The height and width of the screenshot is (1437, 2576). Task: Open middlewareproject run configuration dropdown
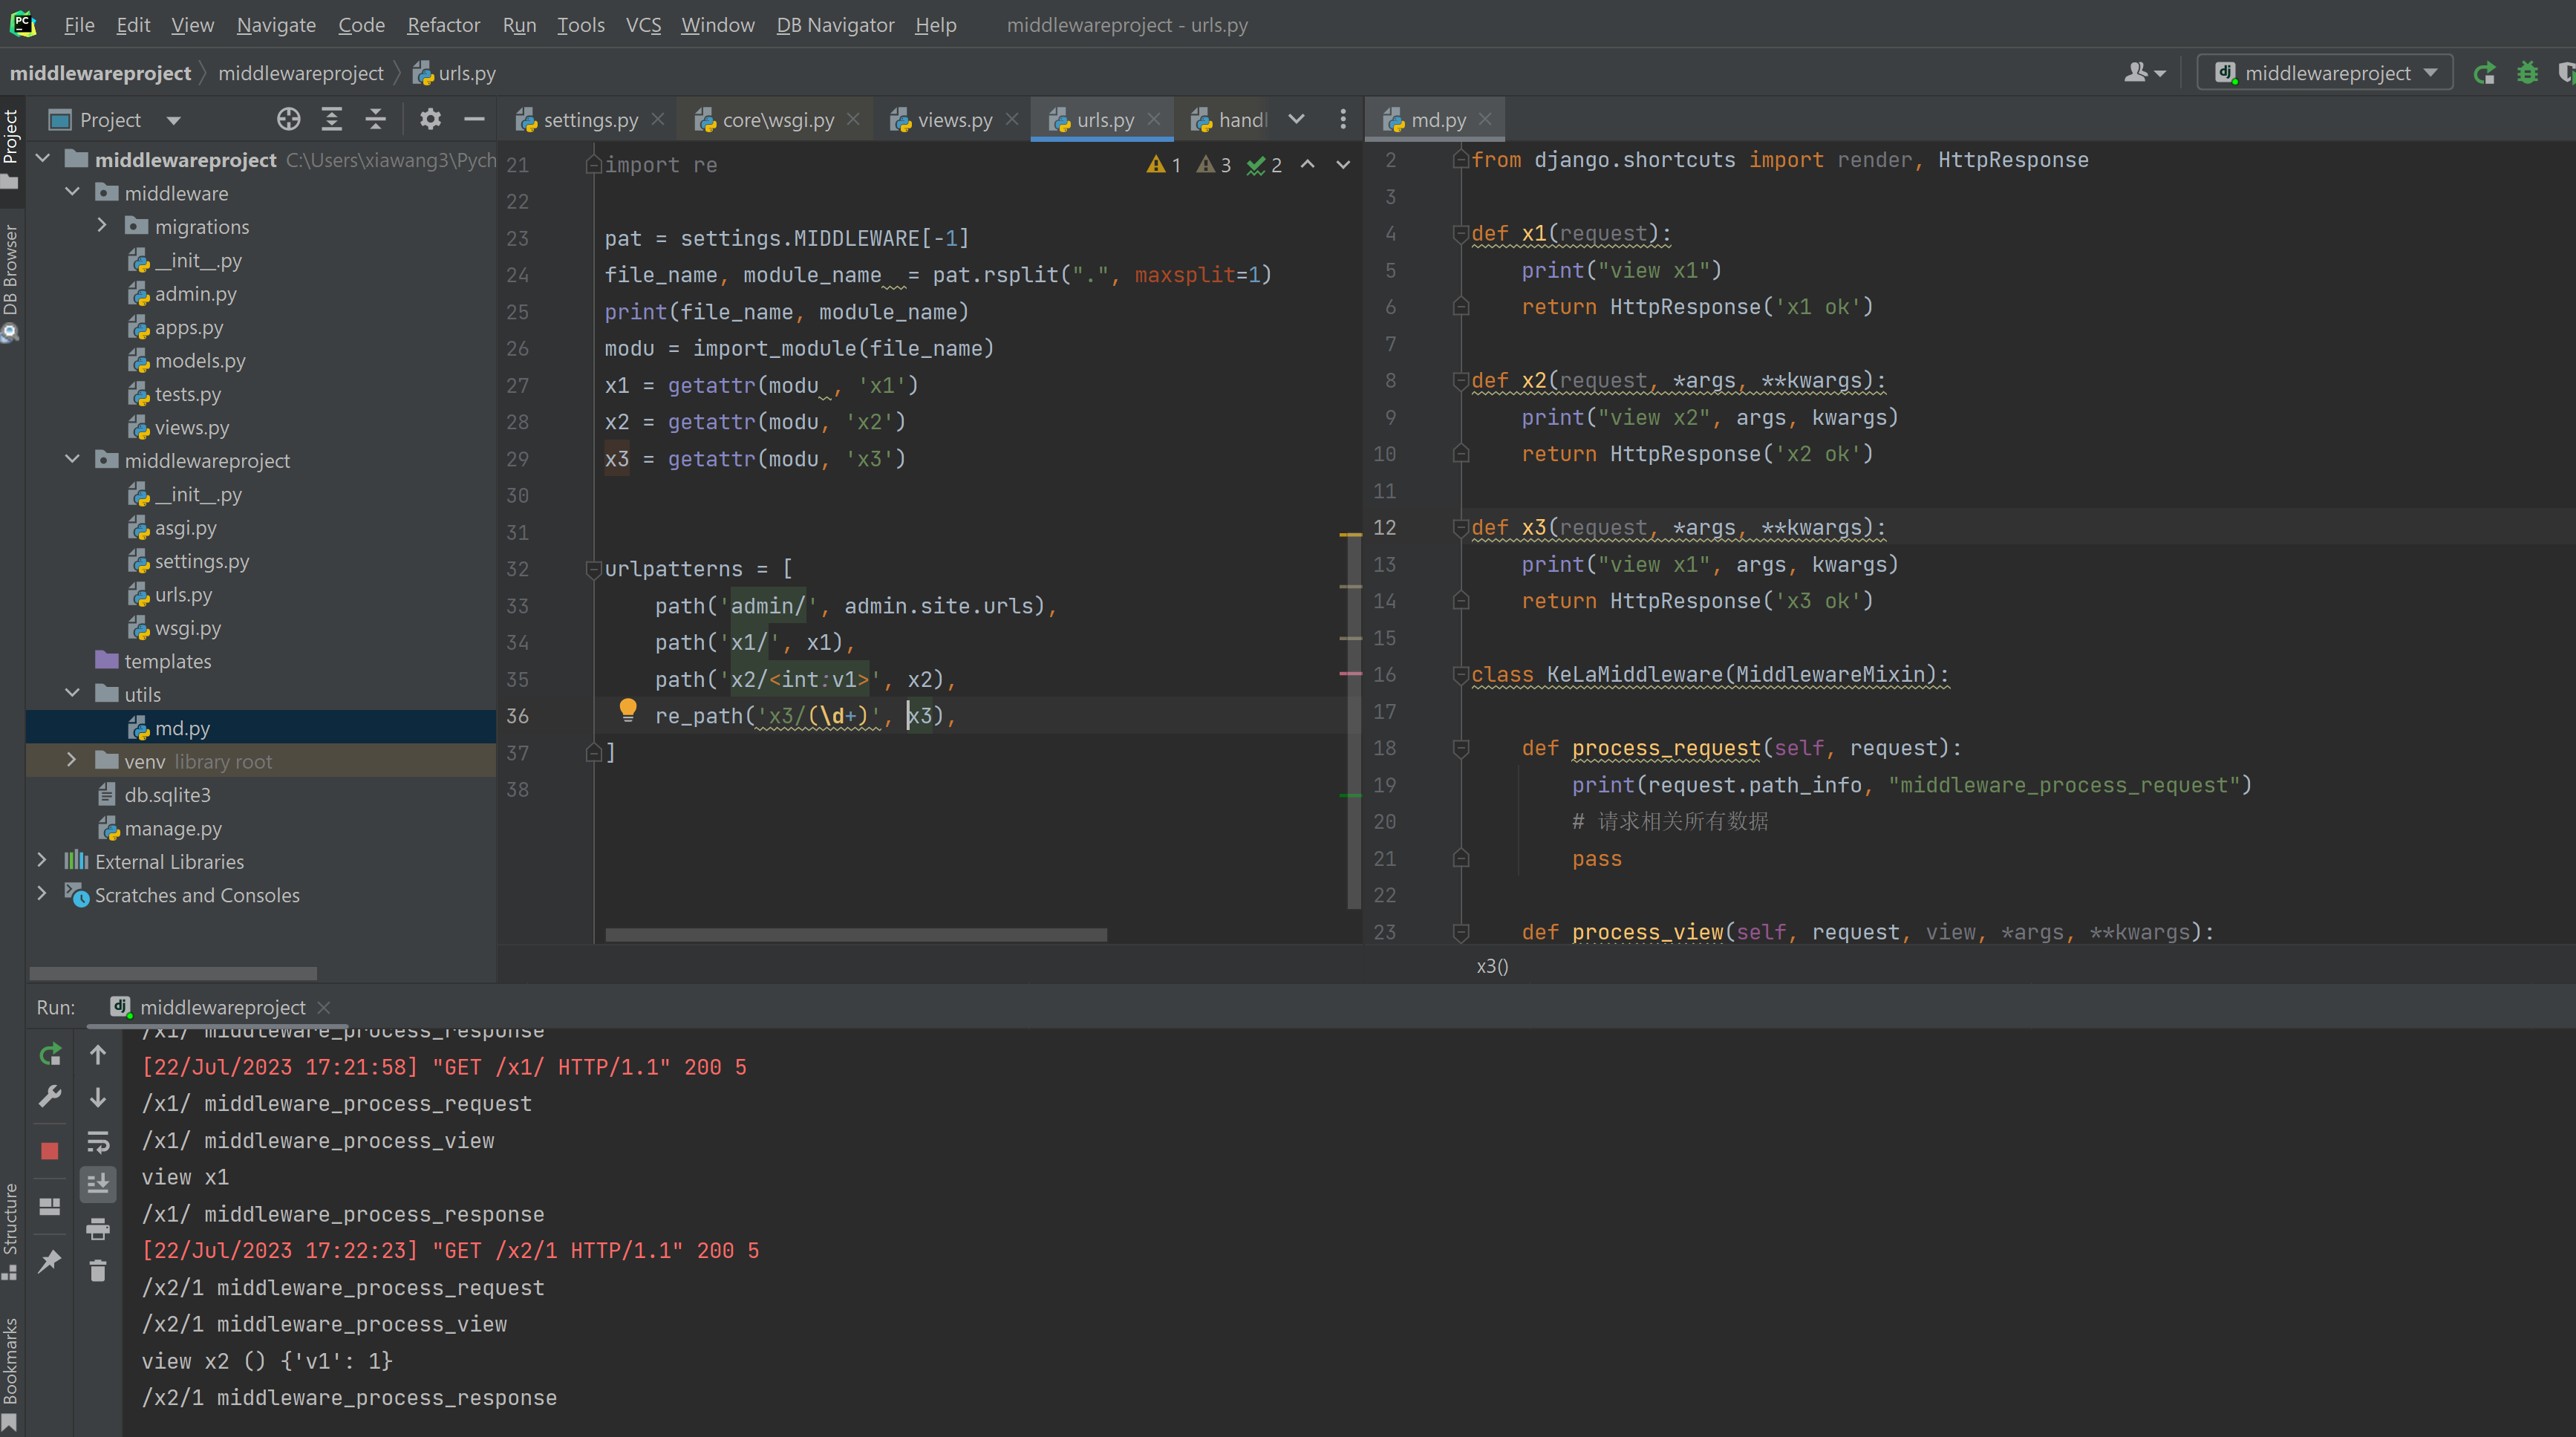pos(2325,73)
